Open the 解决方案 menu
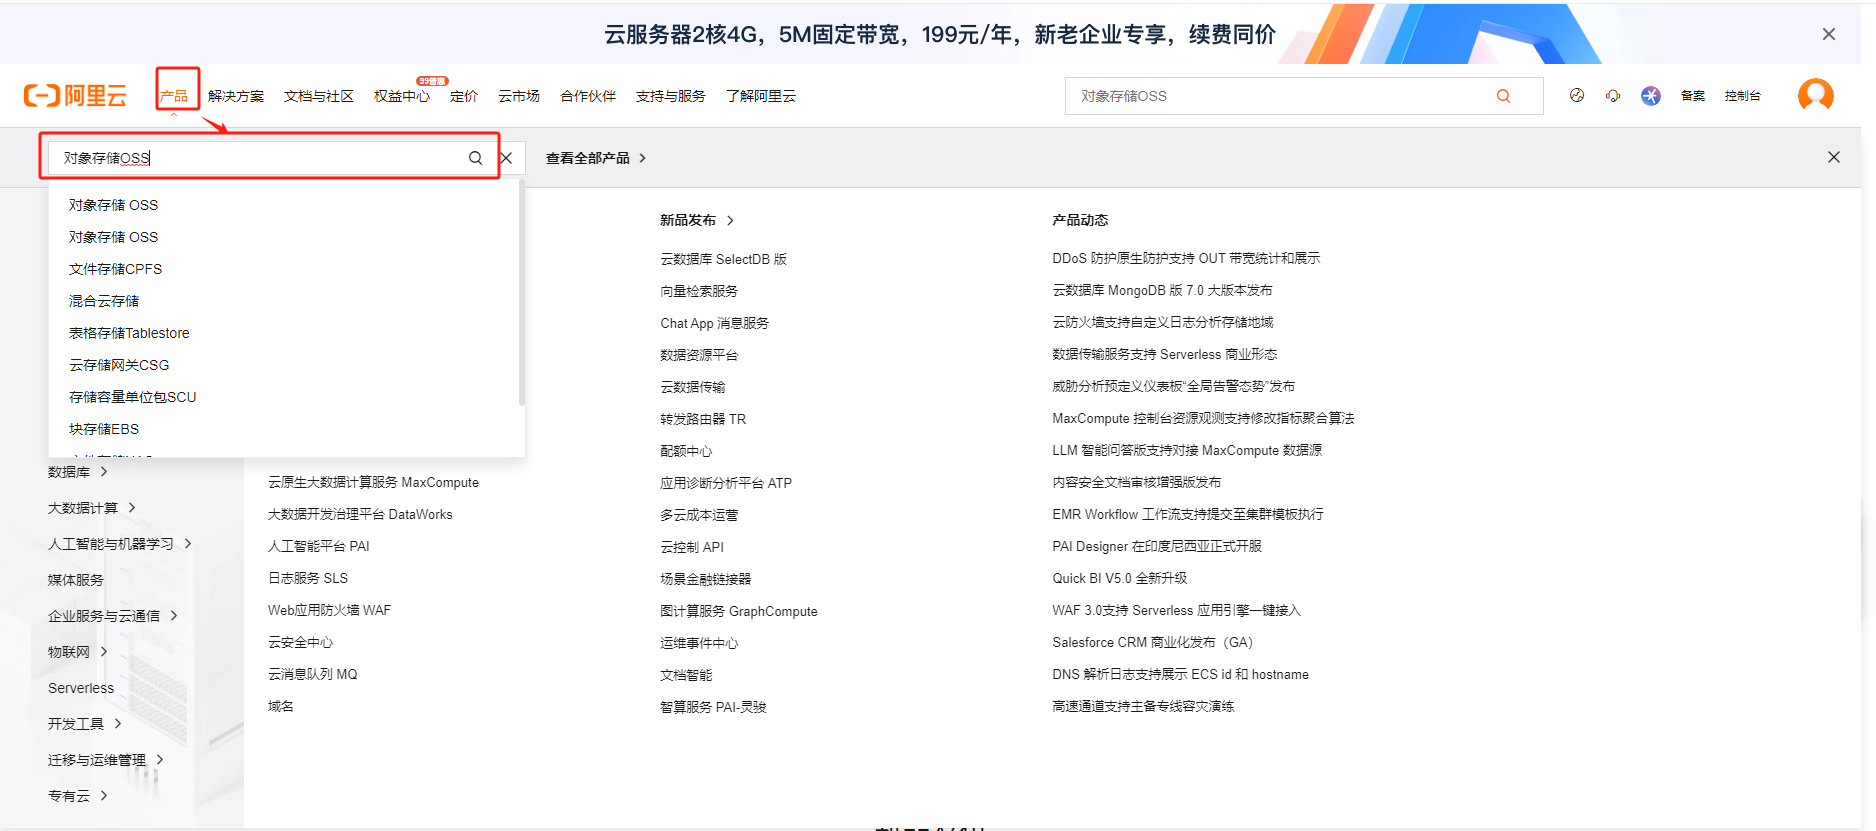 [x=236, y=96]
